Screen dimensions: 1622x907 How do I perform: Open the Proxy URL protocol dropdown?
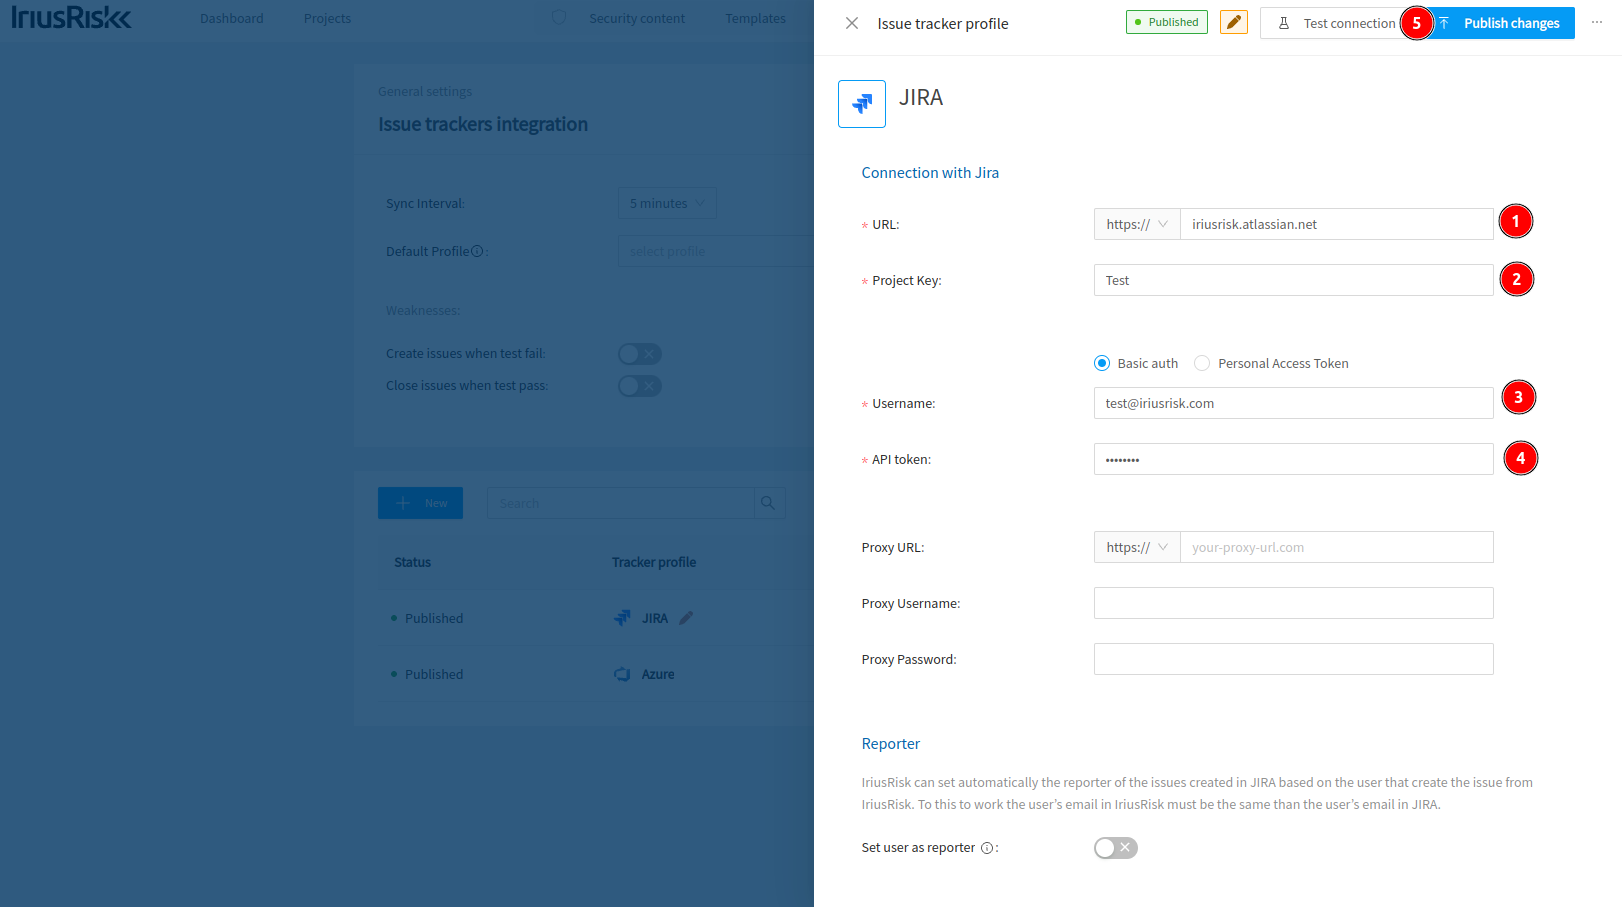(1137, 547)
